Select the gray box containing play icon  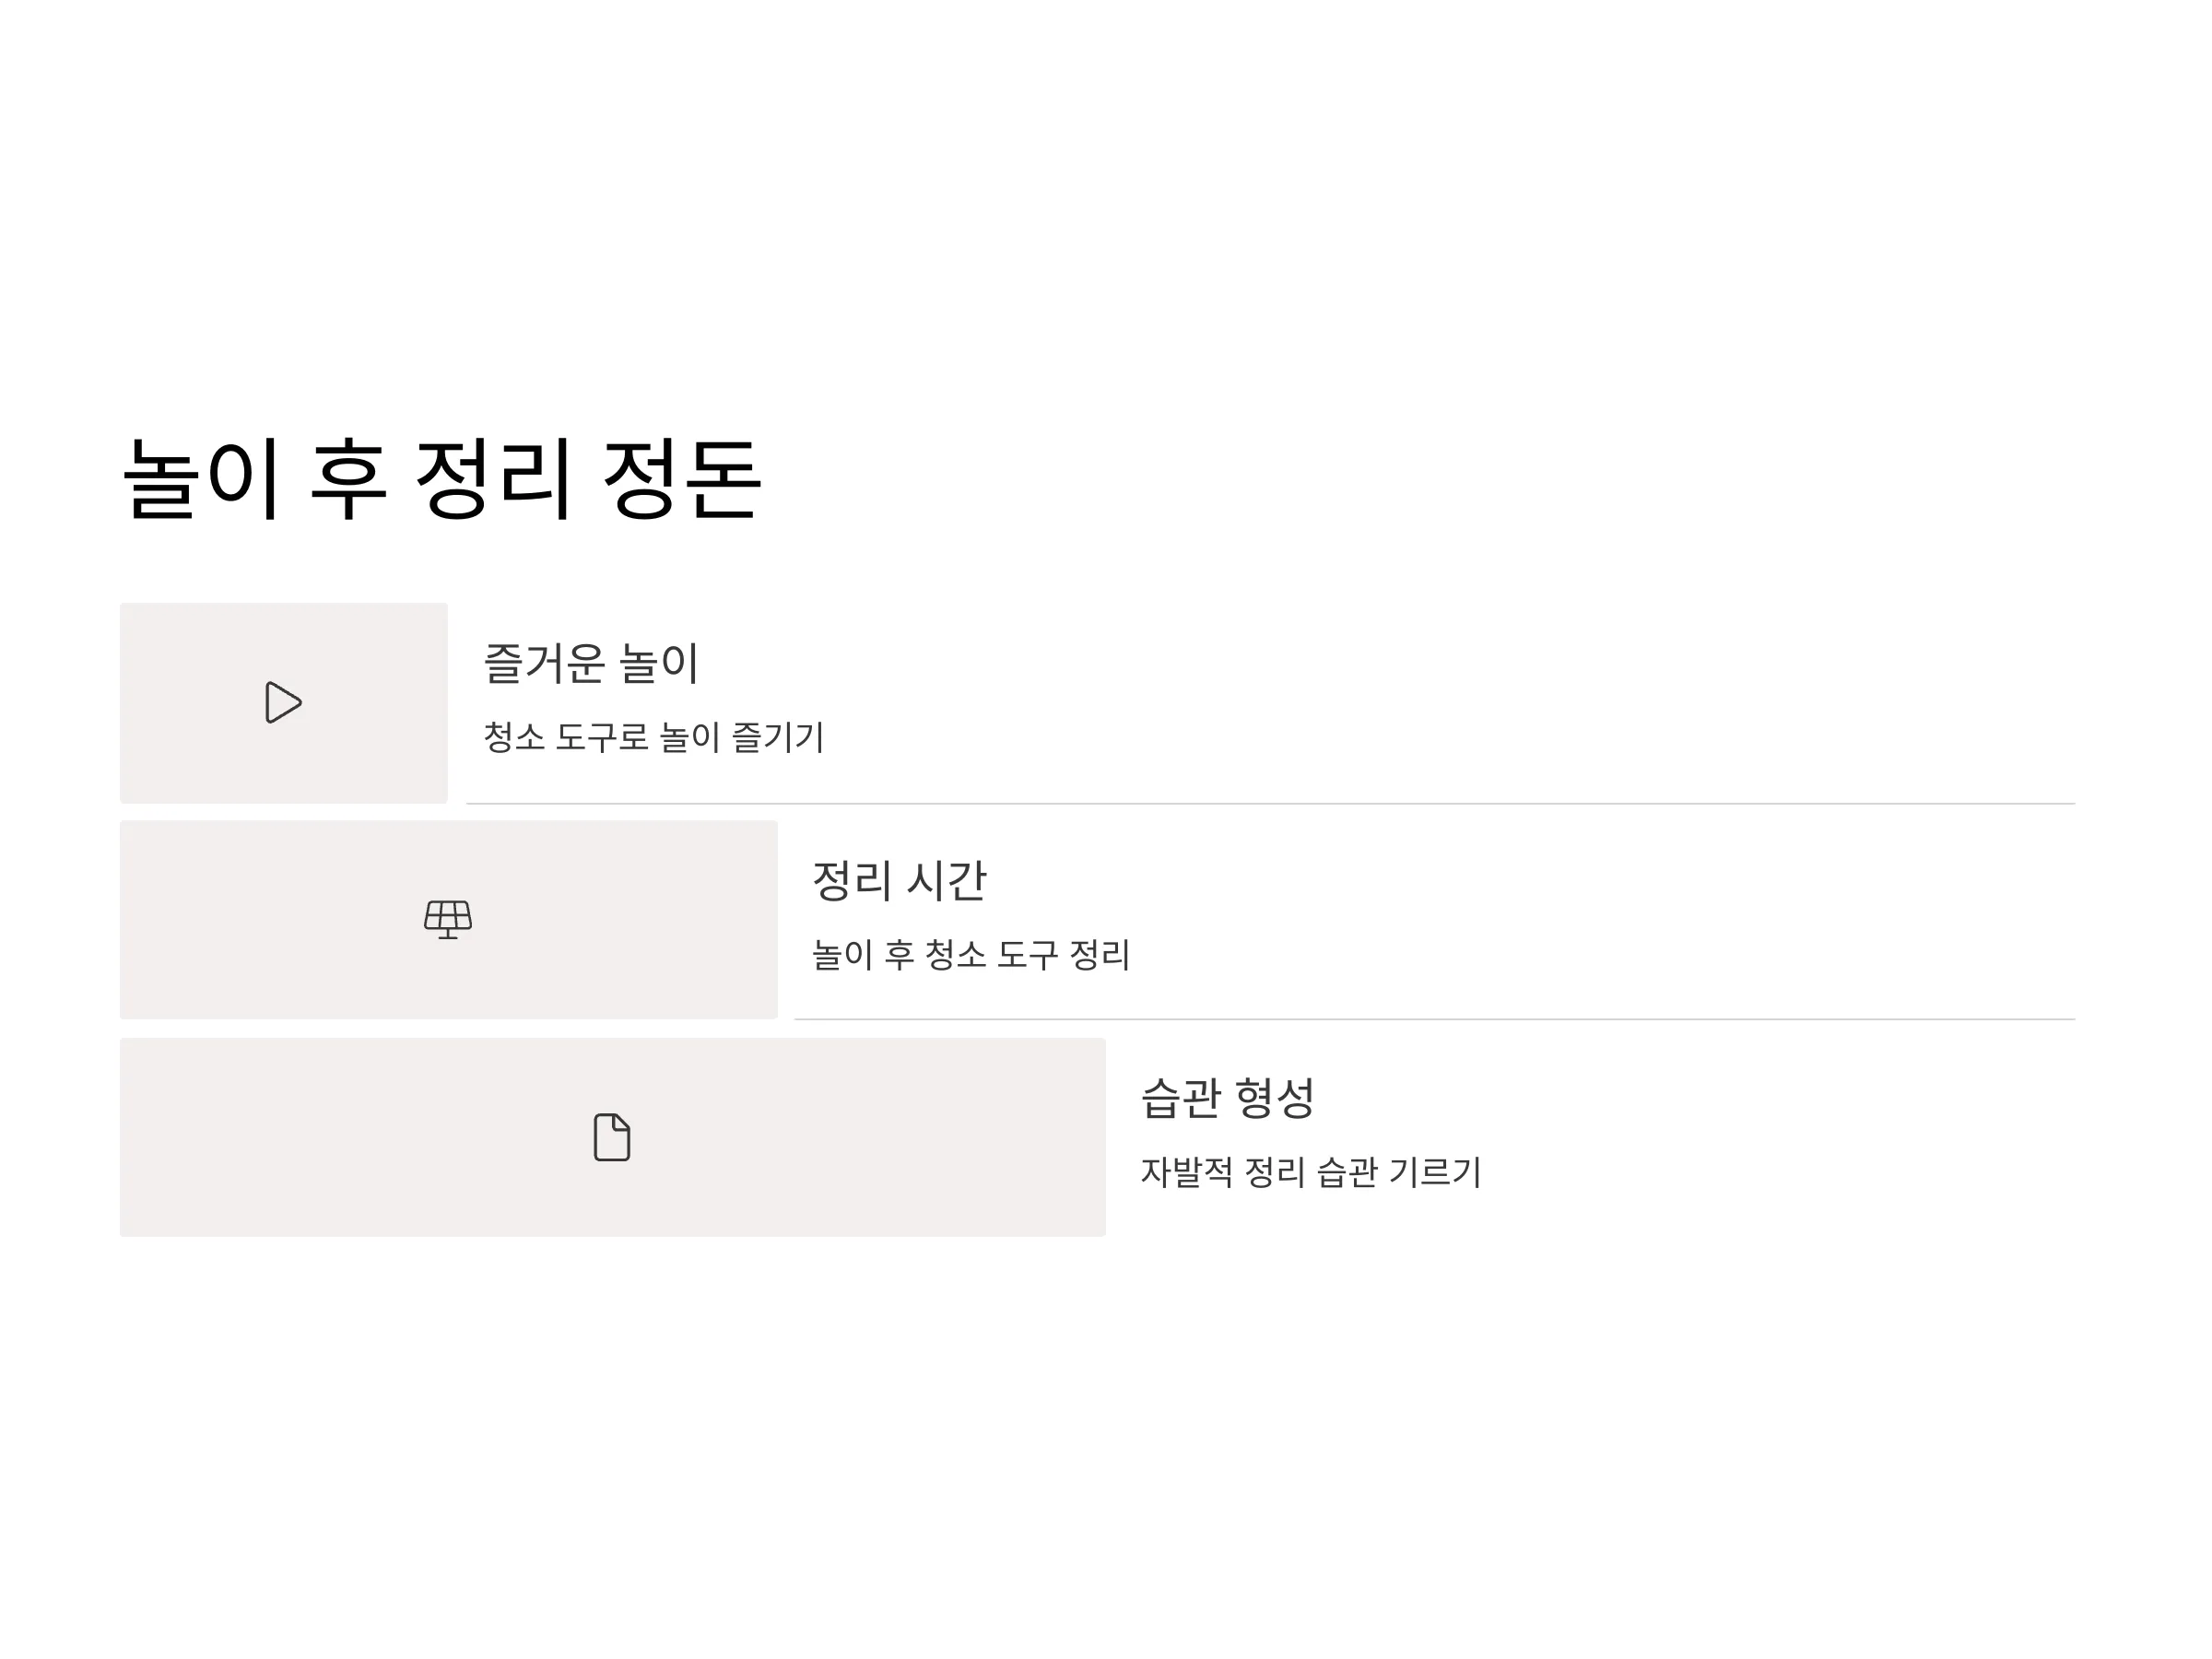point(284,703)
